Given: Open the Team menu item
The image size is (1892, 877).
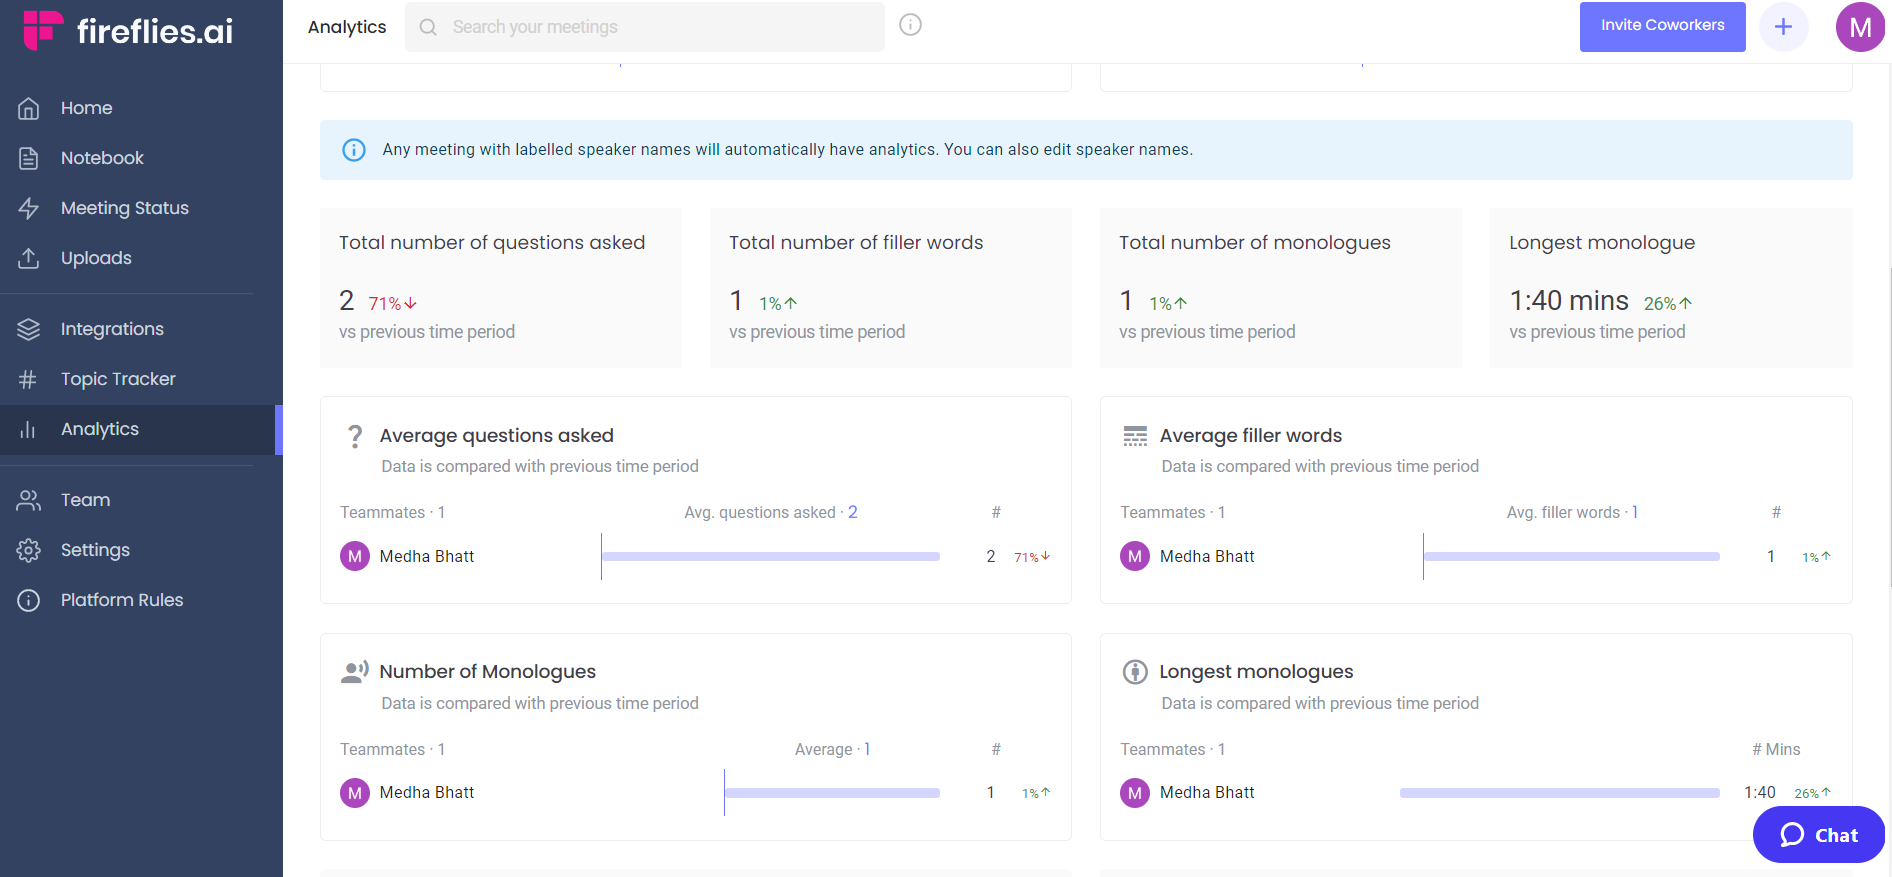Looking at the screenshot, I should pos(85,500).
